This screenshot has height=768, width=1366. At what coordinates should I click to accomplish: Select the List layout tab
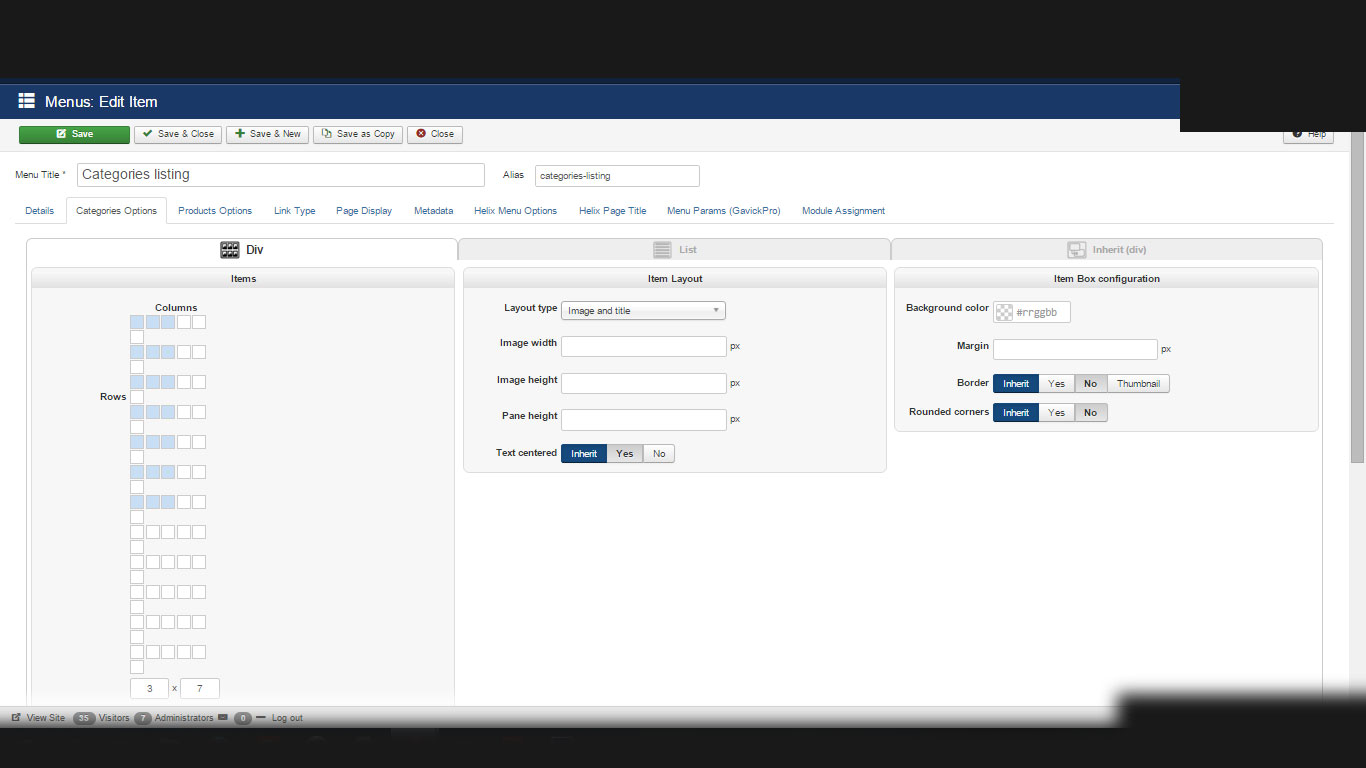pos(674,250)
